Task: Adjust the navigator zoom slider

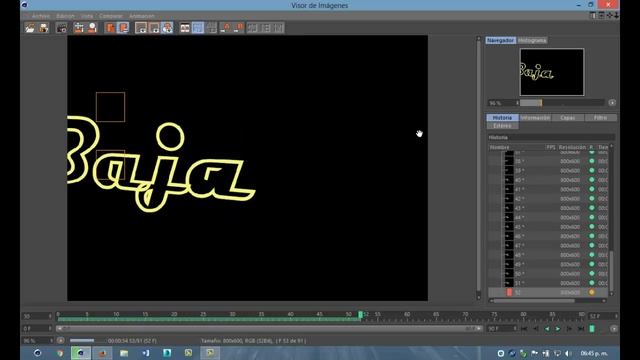Action: [x=561, y=103]
